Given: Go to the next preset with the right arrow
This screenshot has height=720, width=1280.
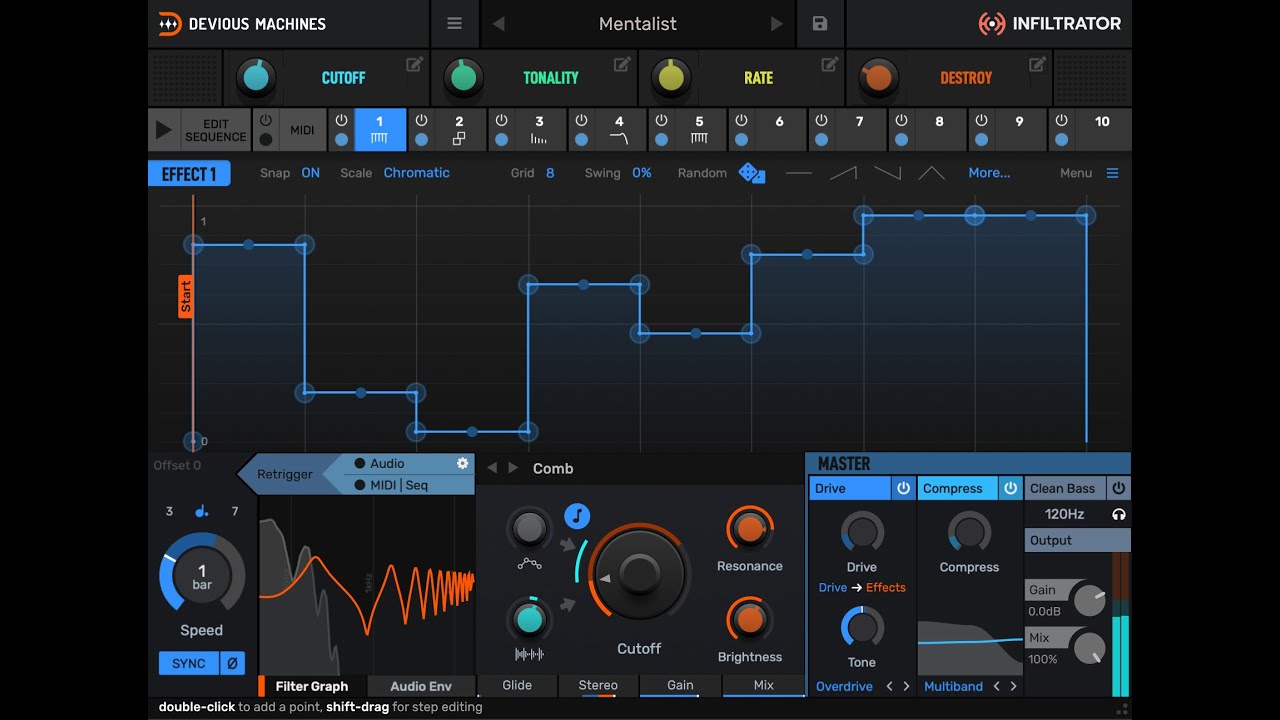Looking at the screenshot, I should (776, 24).
